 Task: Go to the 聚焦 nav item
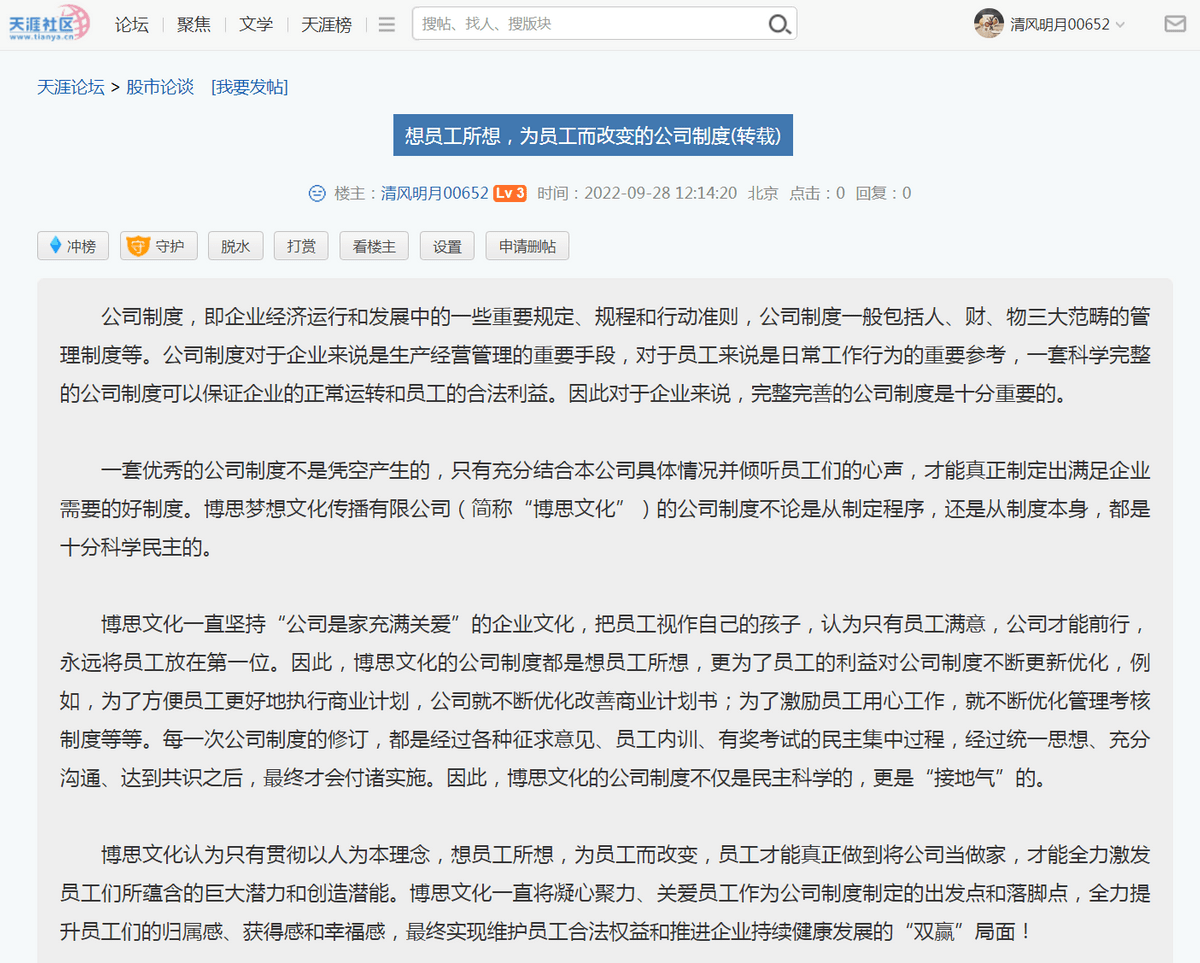(x=194, y=24)
